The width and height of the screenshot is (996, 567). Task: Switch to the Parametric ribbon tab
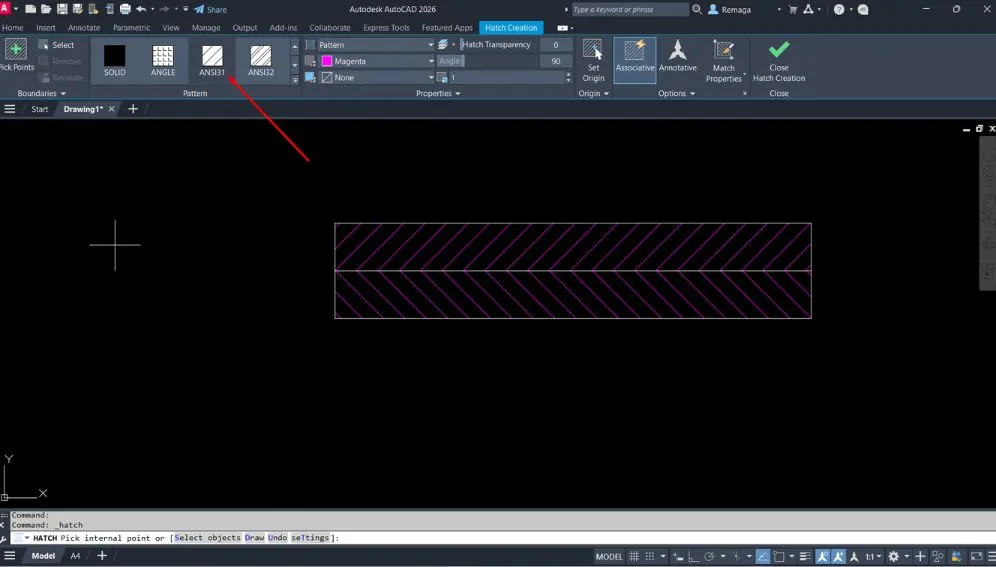131,28
